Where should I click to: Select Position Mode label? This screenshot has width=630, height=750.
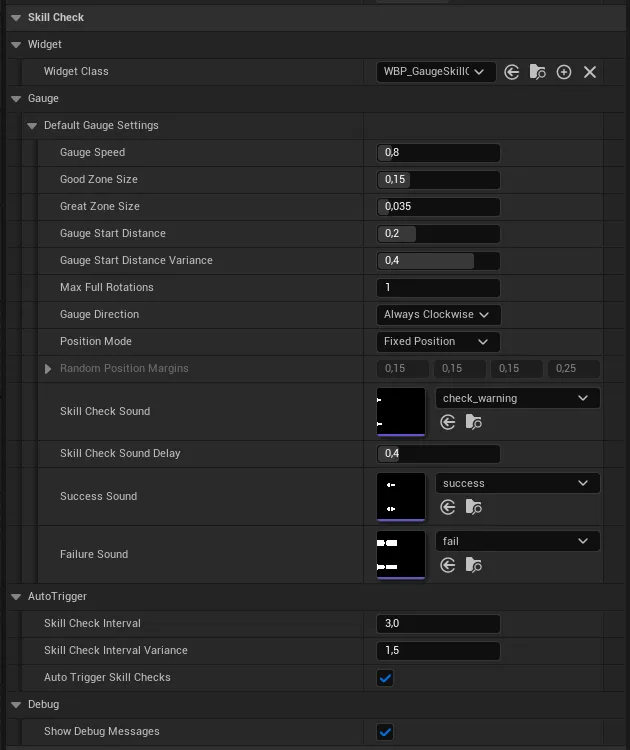click(96, 341)
